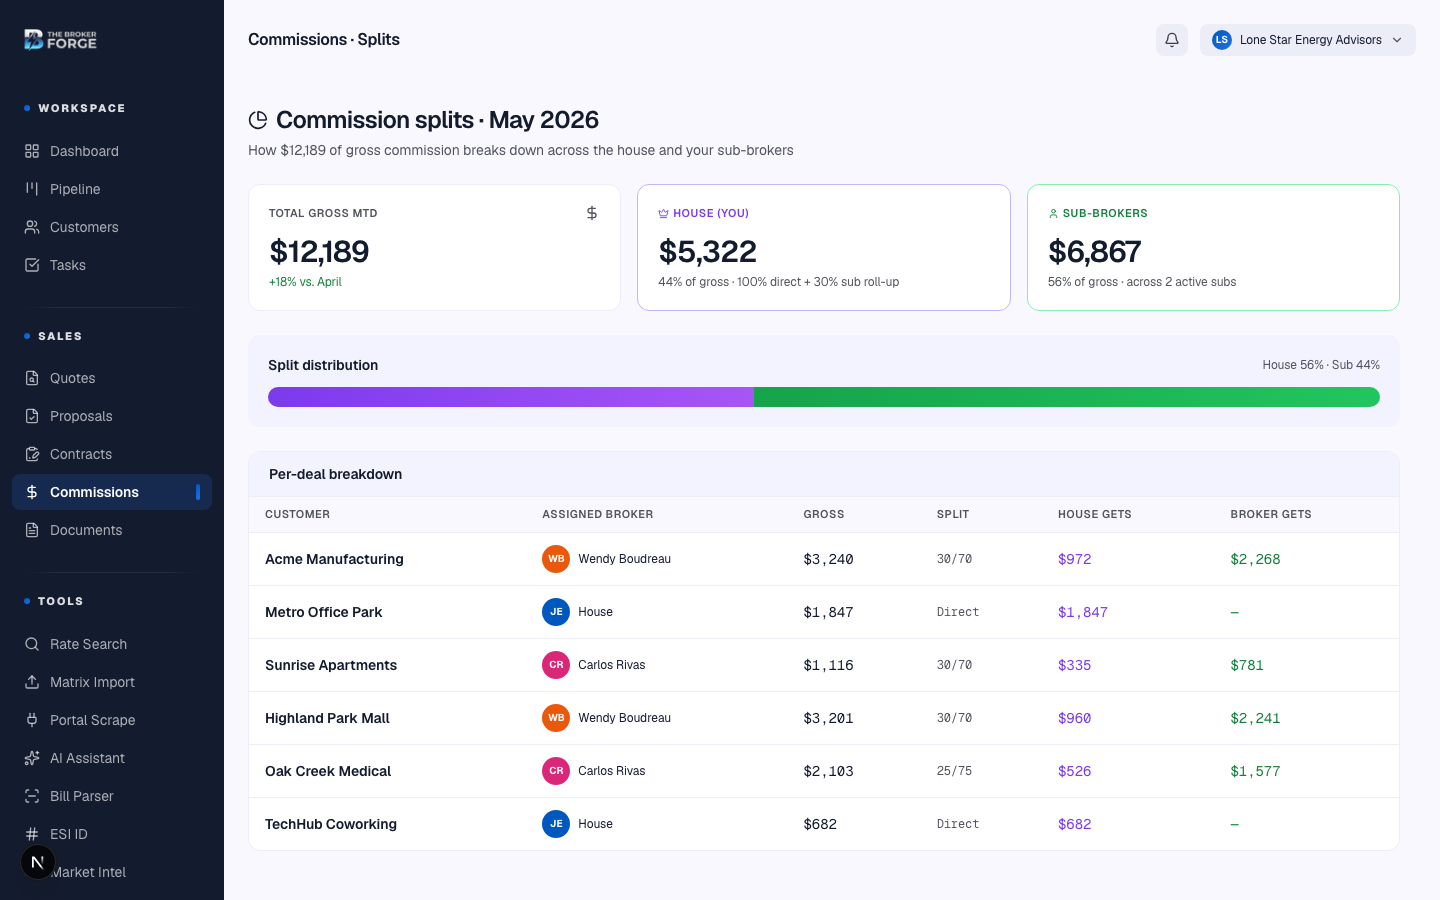Click the $960 house gets value
The width and height of the screenshot is (1440, 900).
pyautogui.click(x=1074, y=718)
